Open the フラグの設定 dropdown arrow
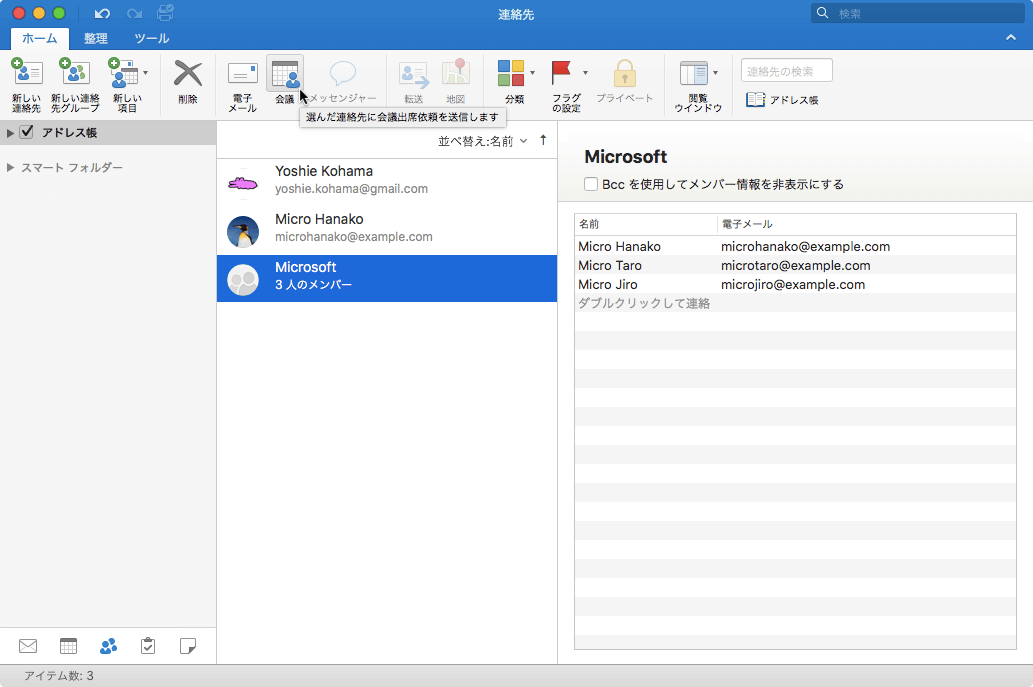Image resolution: width=1033 pixels, height=687 pixels. 585,73
